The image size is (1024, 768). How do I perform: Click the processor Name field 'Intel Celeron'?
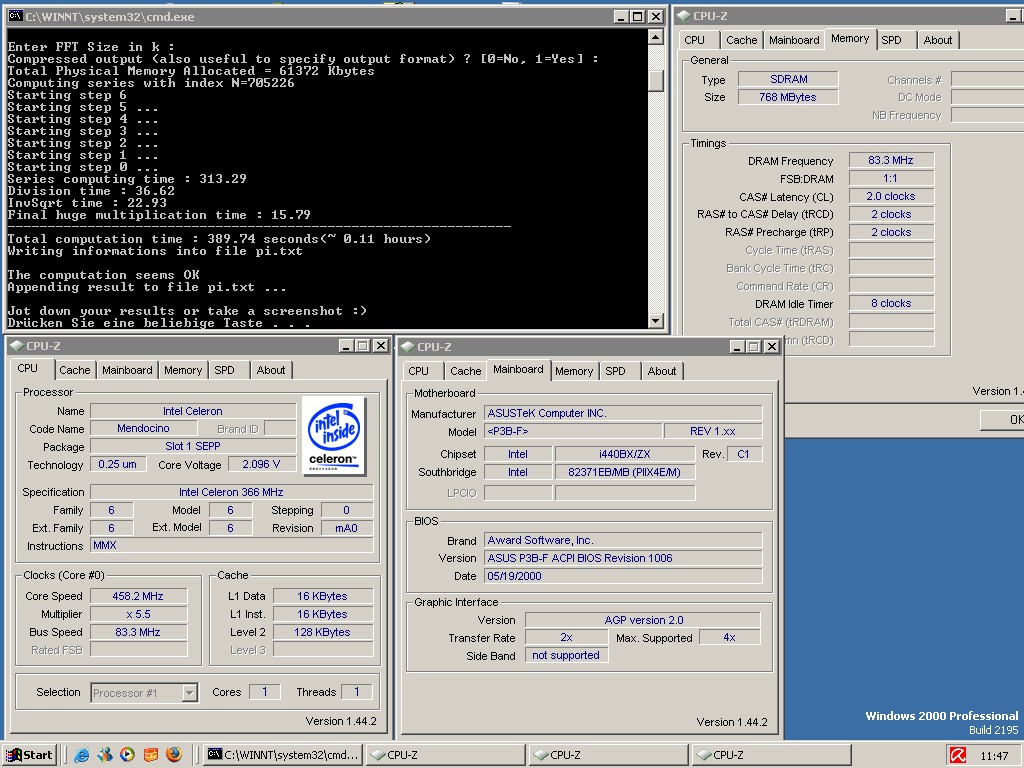click(193, 411)
